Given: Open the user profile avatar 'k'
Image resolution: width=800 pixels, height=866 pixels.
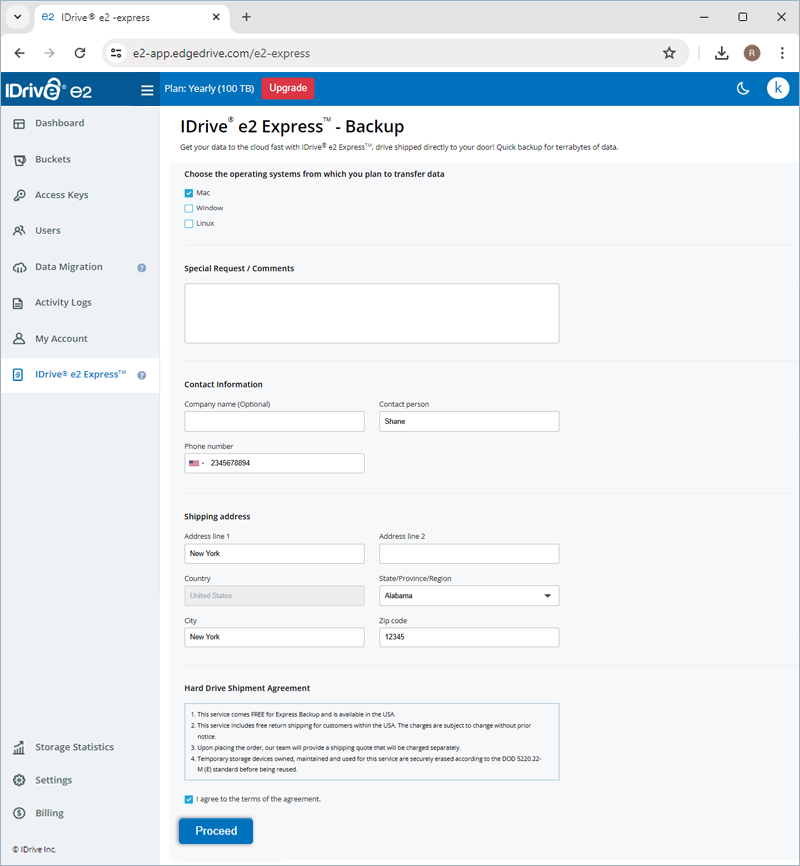Looking at the screenshot, I should pyautogui.click(x=778, y=88).
